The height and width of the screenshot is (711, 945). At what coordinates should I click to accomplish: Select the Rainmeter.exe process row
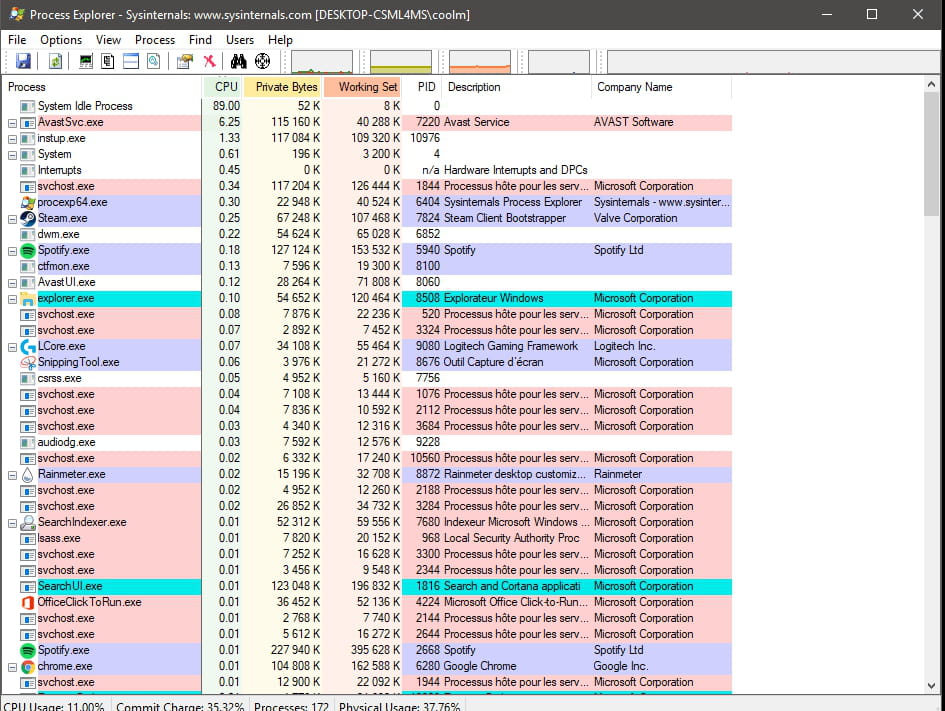71,474
